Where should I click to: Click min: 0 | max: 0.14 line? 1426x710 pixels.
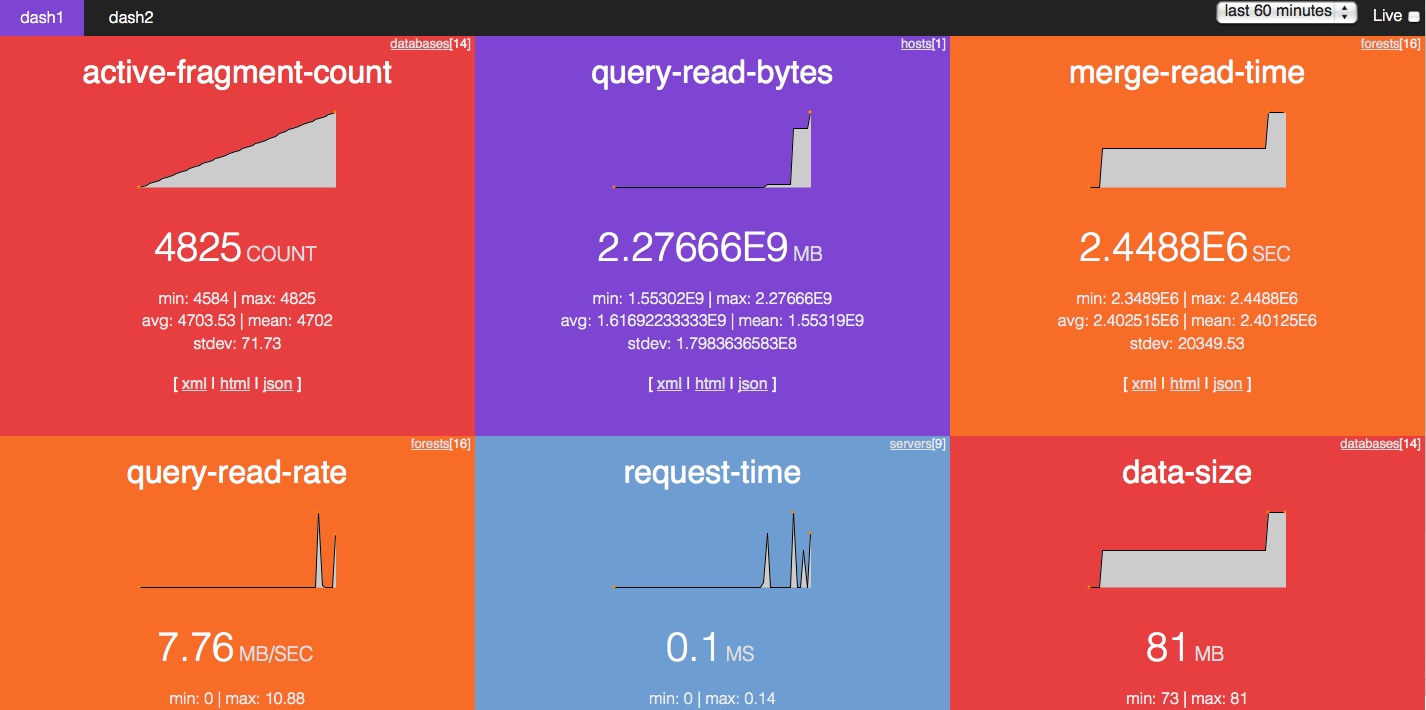(712, 699)
